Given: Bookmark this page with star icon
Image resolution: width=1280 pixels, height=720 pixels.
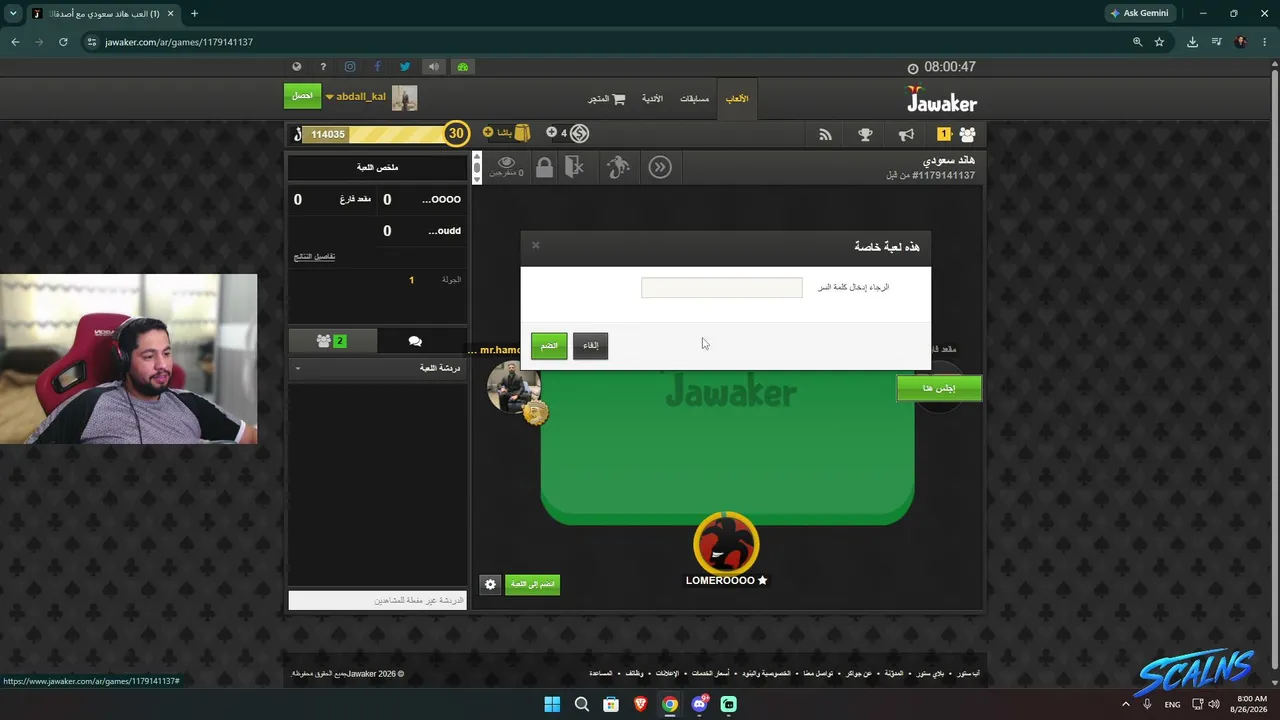Looking at the screenshot, I should (1159, 42).
